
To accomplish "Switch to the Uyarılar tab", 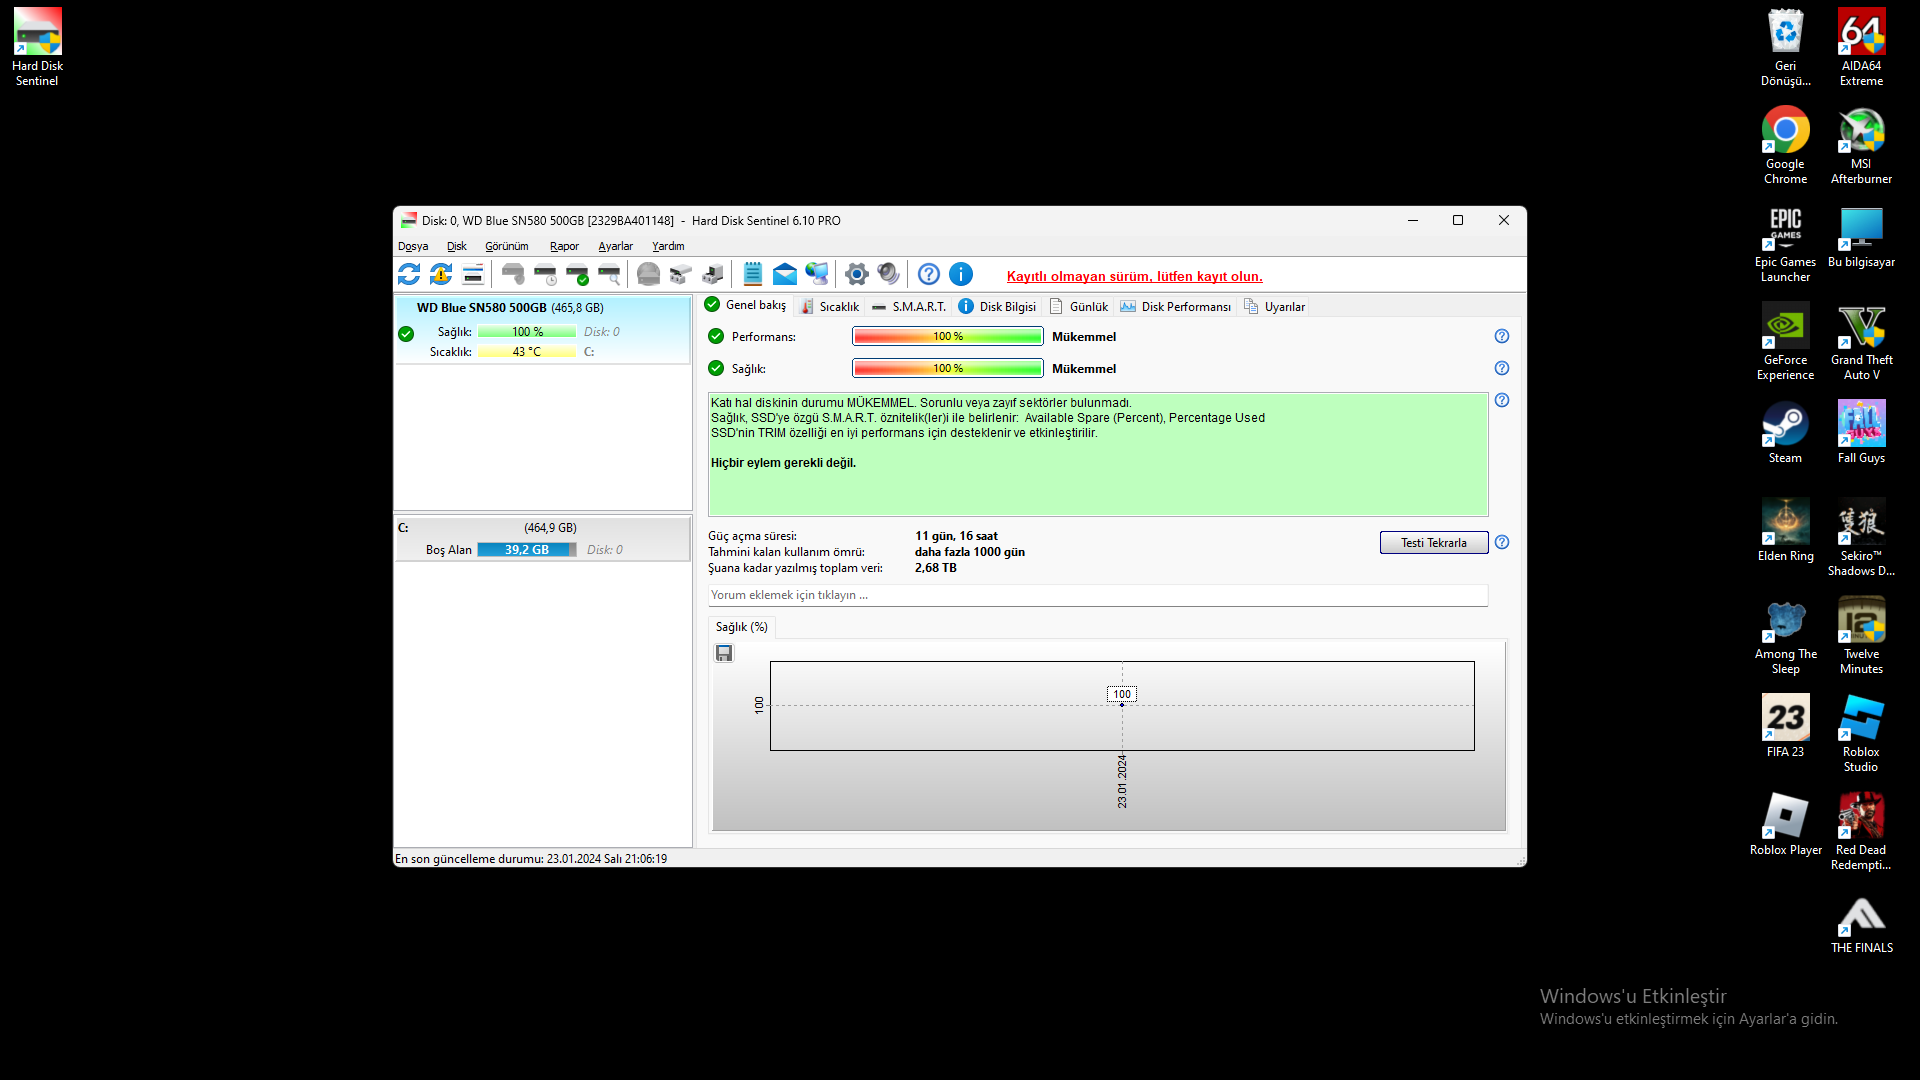I will (1275, 307).
